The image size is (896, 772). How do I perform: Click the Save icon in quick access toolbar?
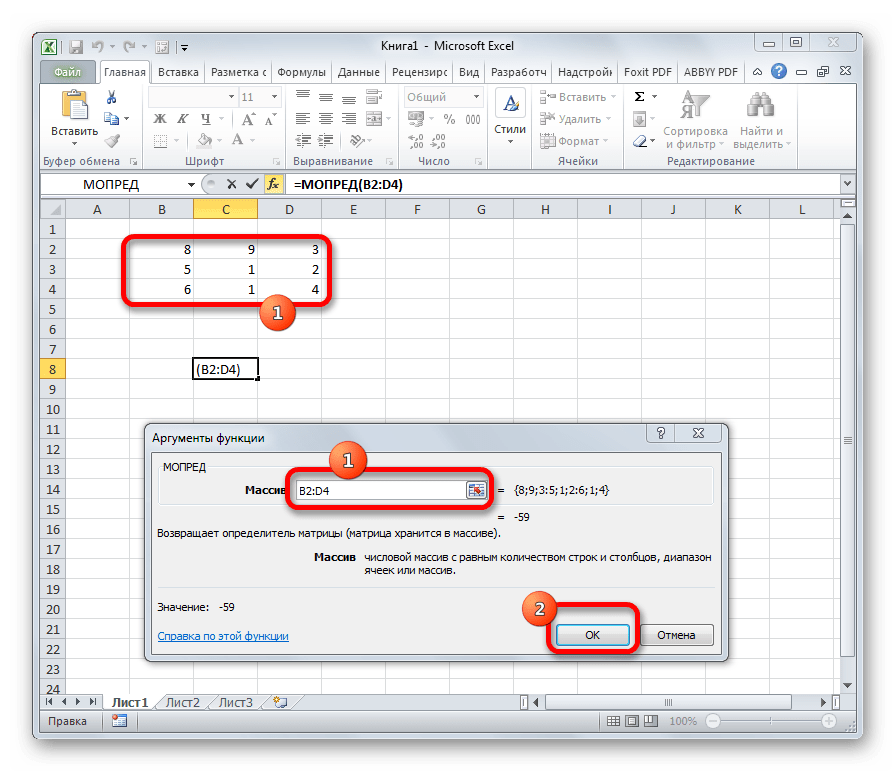[74, 46]
